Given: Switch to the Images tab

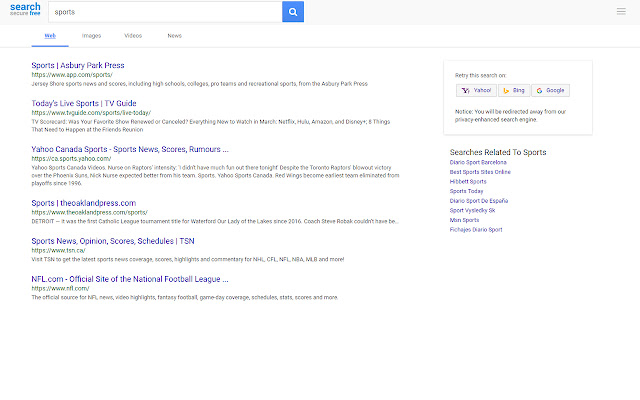Looking at the screenshot, I should pyautogui.click(x=91, y=36).
